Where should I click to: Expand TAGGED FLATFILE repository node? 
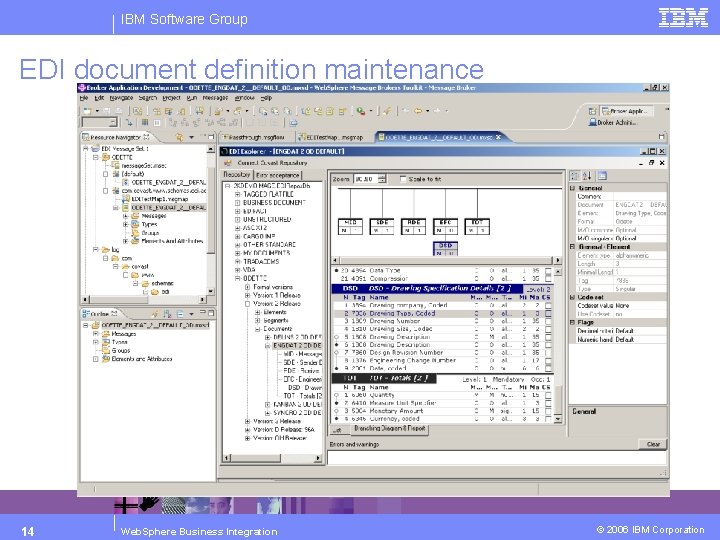click(237, 194)
